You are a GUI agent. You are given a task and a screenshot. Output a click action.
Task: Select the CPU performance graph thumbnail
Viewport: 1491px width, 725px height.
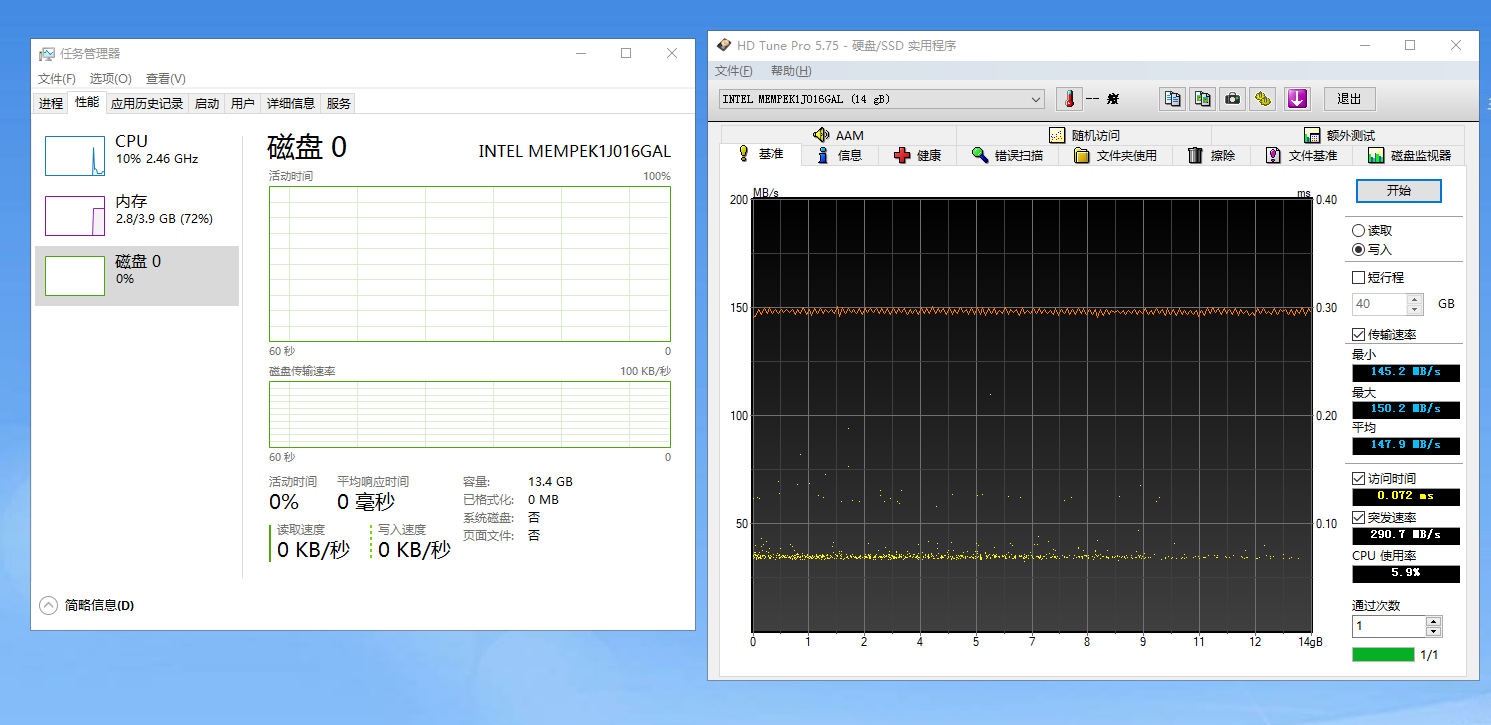(x=75, y=156)
